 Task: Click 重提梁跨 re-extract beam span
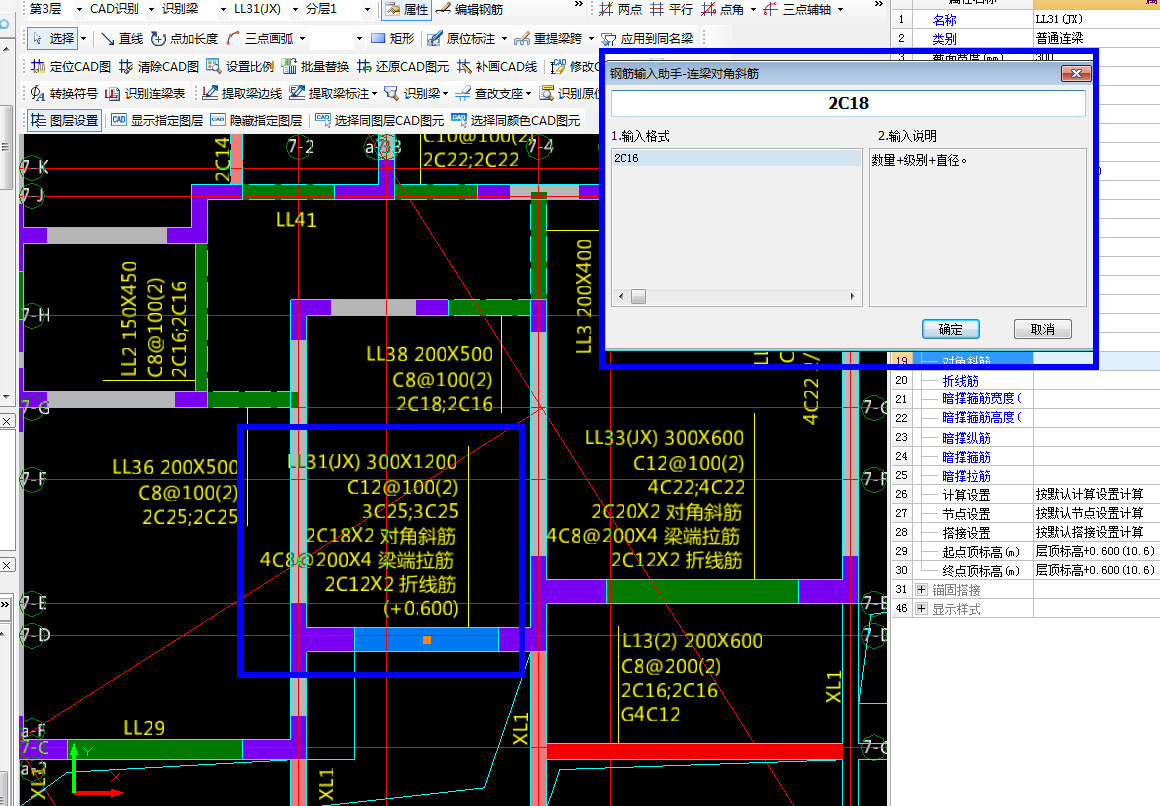548,38
